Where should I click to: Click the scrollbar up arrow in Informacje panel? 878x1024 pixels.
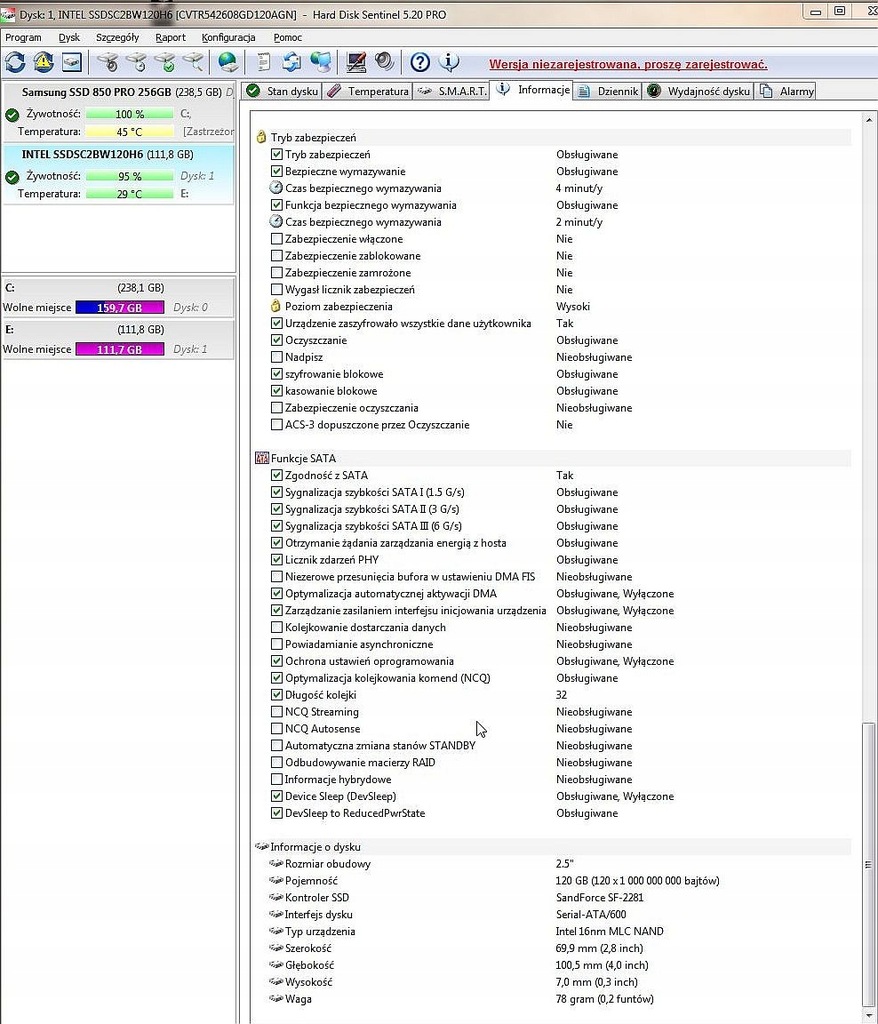869,120
